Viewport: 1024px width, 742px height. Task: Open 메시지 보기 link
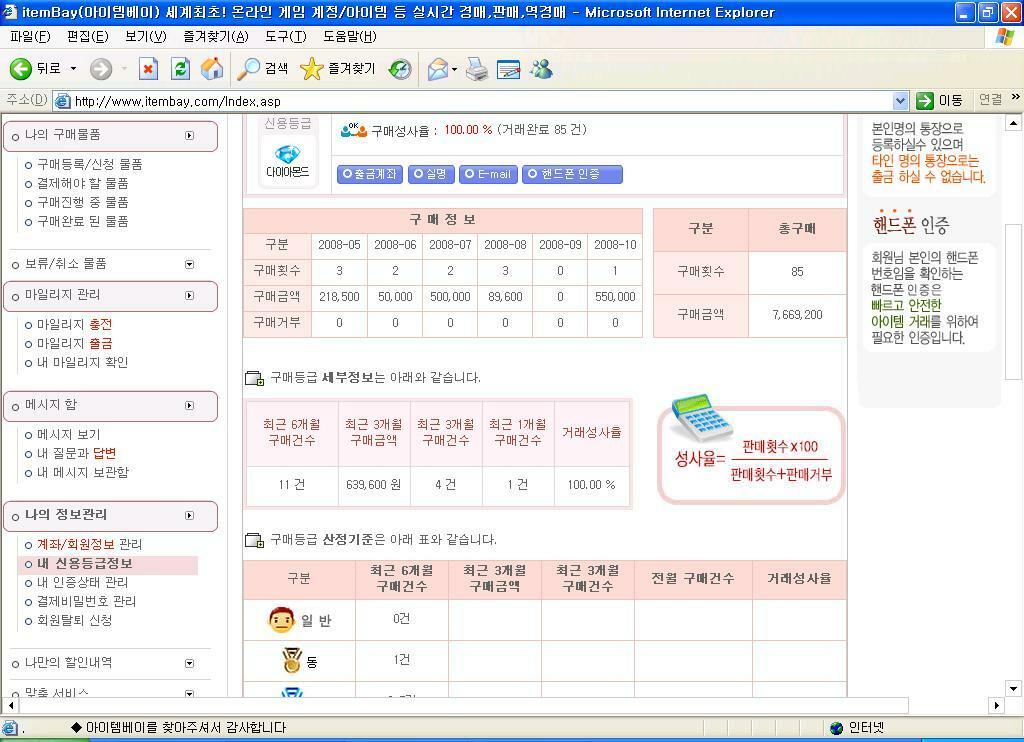tap(68, 435)
